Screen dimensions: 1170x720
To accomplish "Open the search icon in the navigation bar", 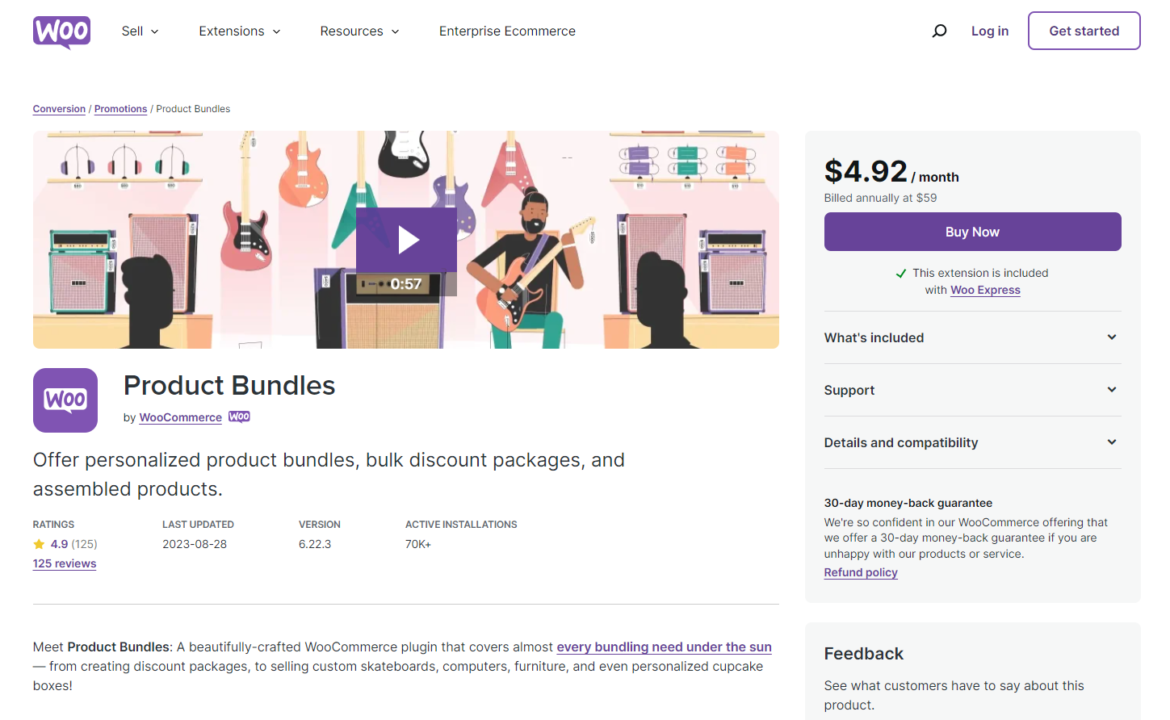I will click(x=939, y=31).
